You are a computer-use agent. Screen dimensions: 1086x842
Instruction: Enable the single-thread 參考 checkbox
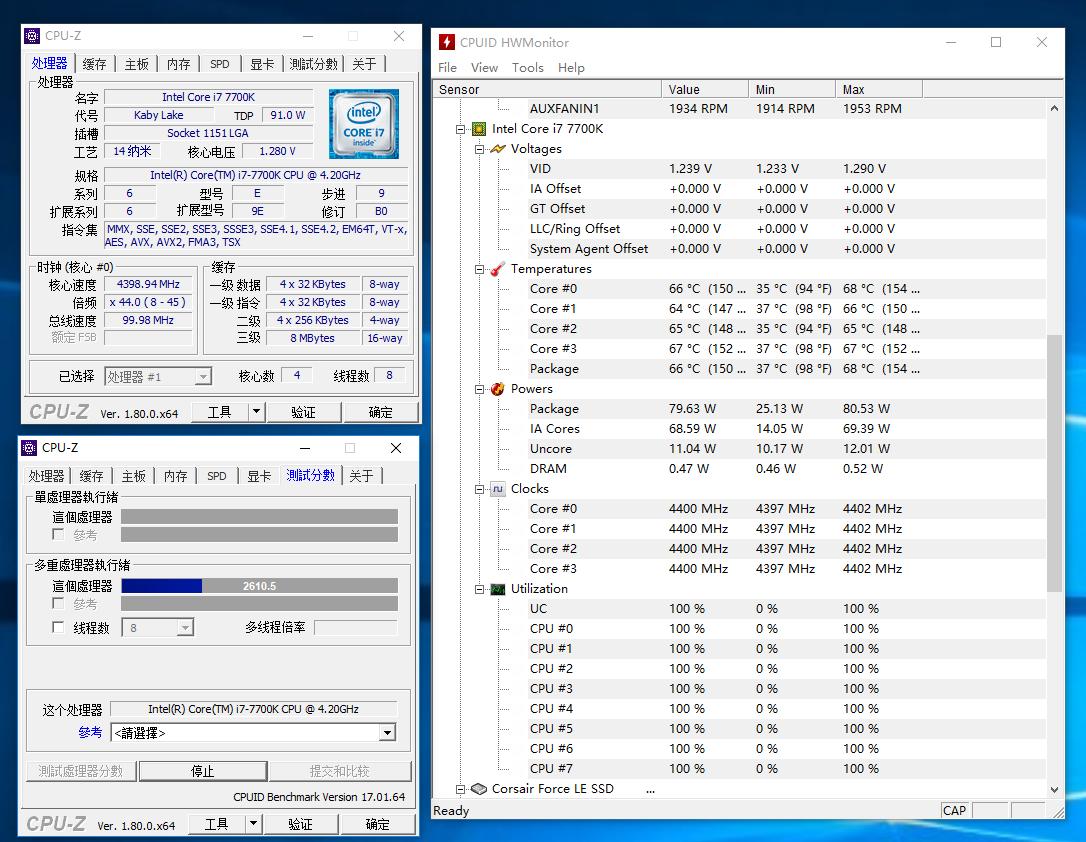point(58,535)
